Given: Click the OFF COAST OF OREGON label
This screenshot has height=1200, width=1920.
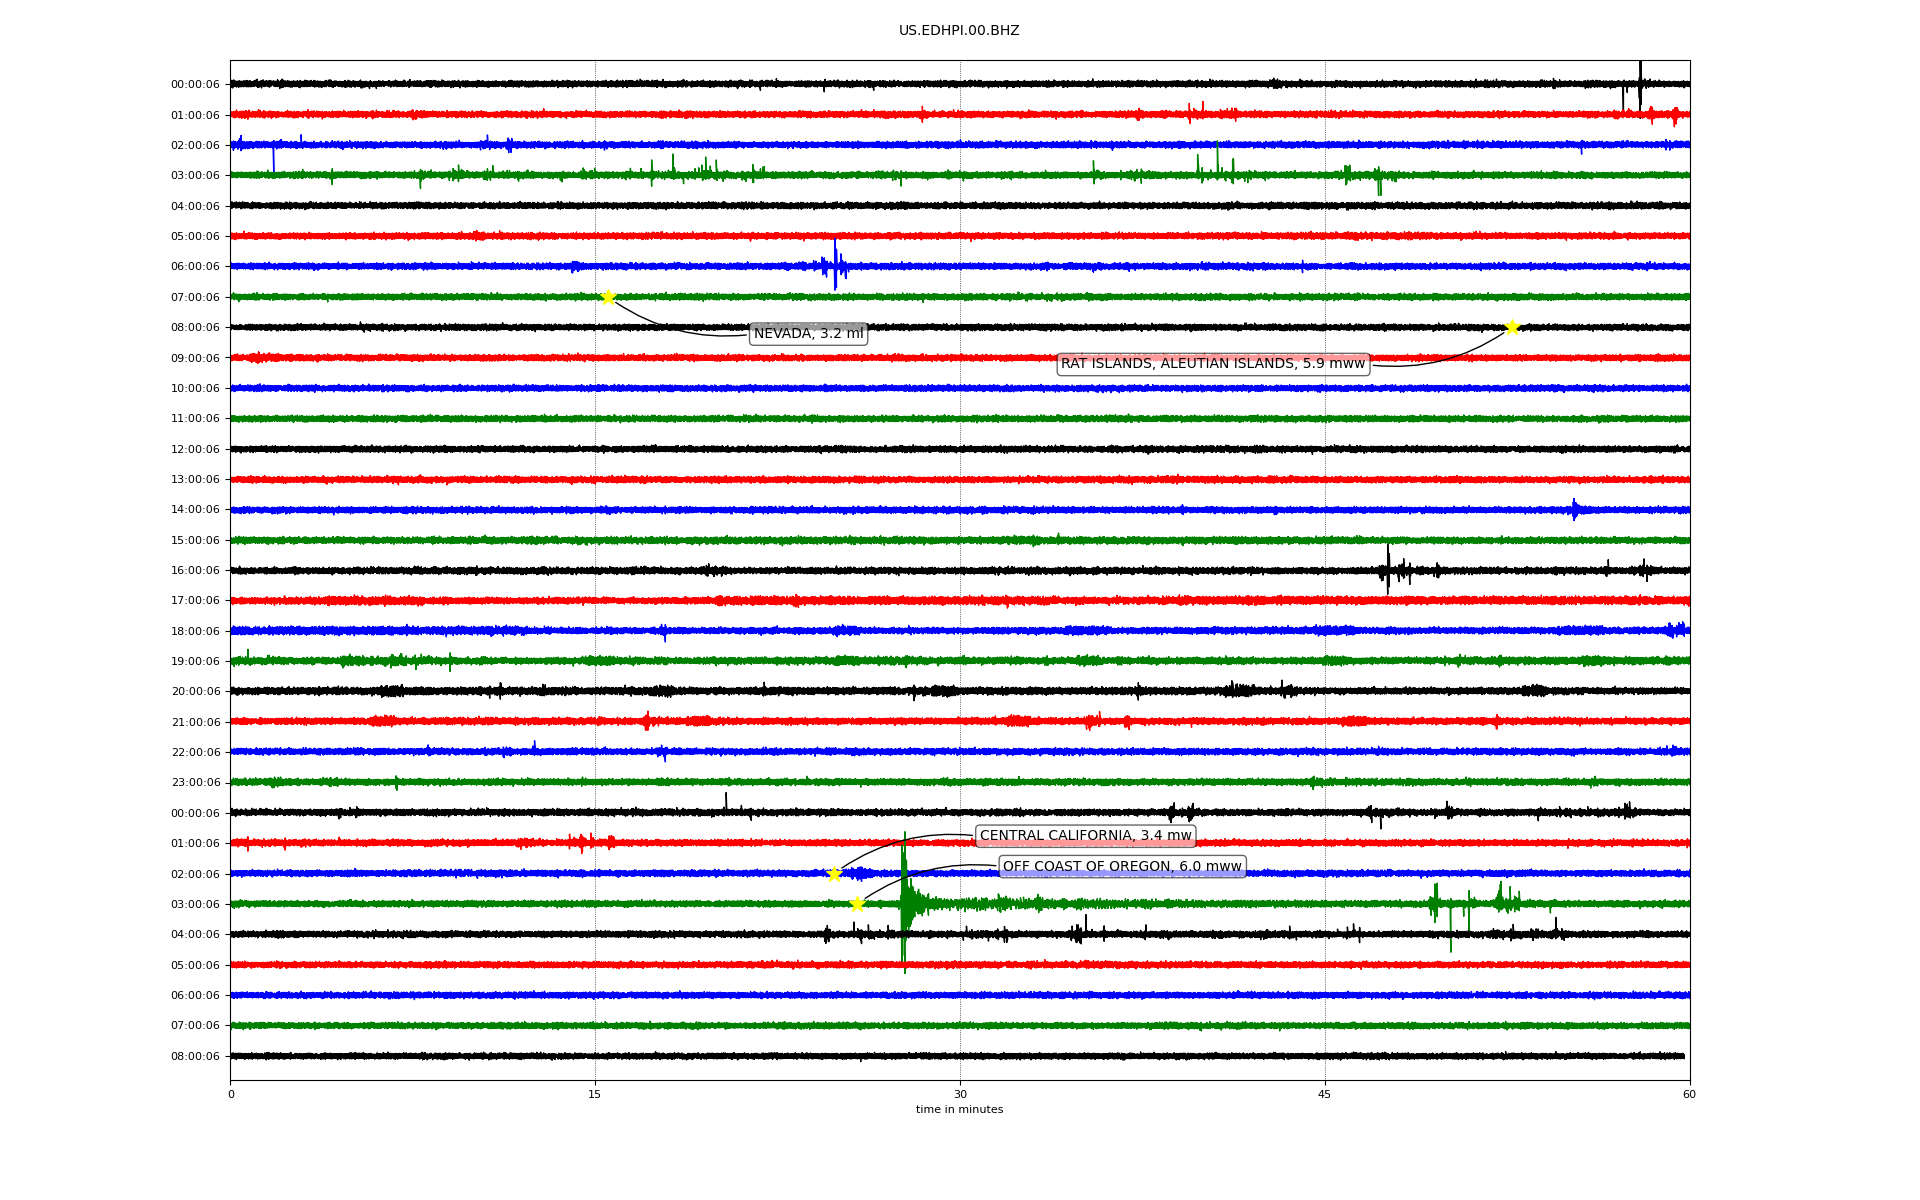Looking at the screenshot, I should click(x=1122, y=867).
